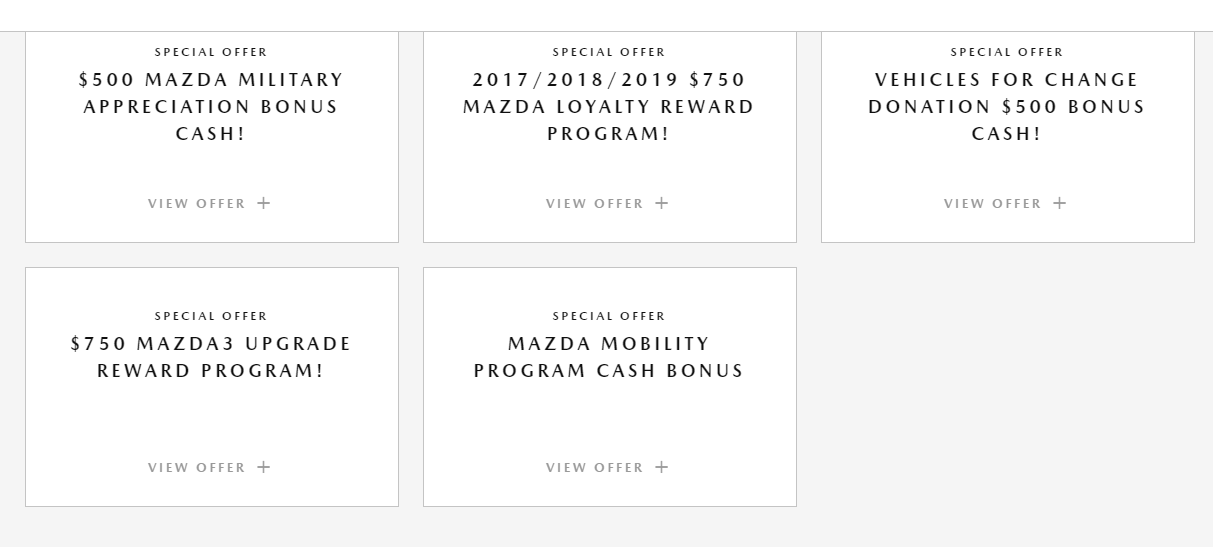Open Vehicles For Change Donation title
This screenshot has height=547, width=1213.
[x=1007, y=106]
